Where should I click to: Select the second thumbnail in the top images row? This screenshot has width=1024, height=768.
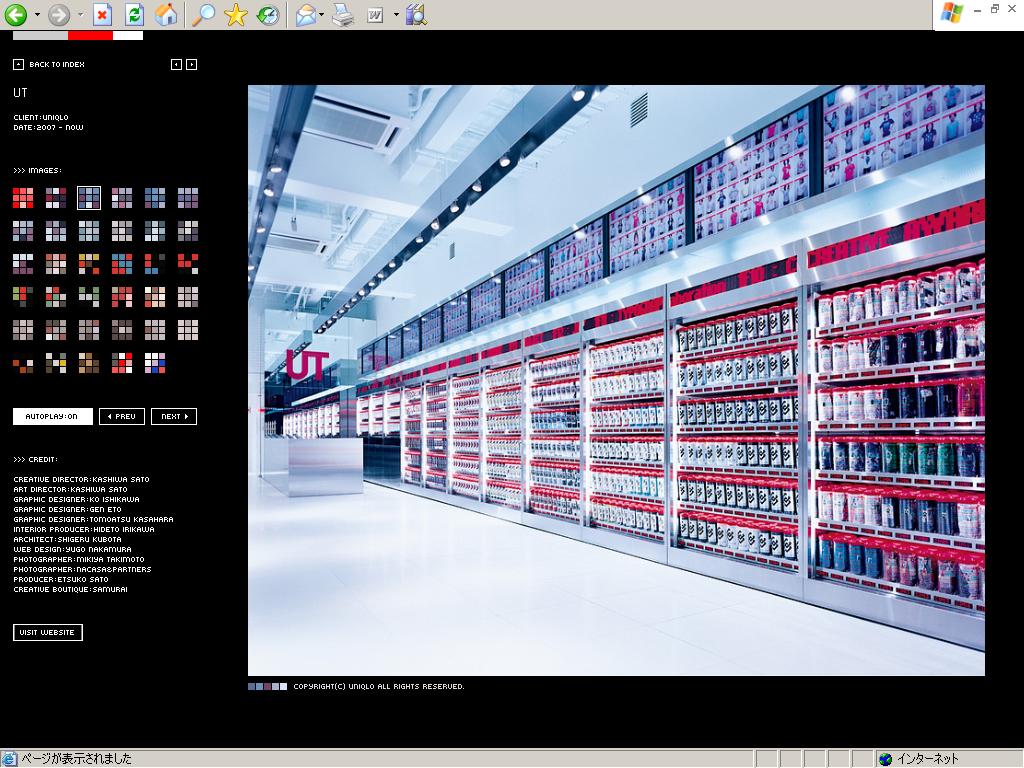click(x=56, y=198)
